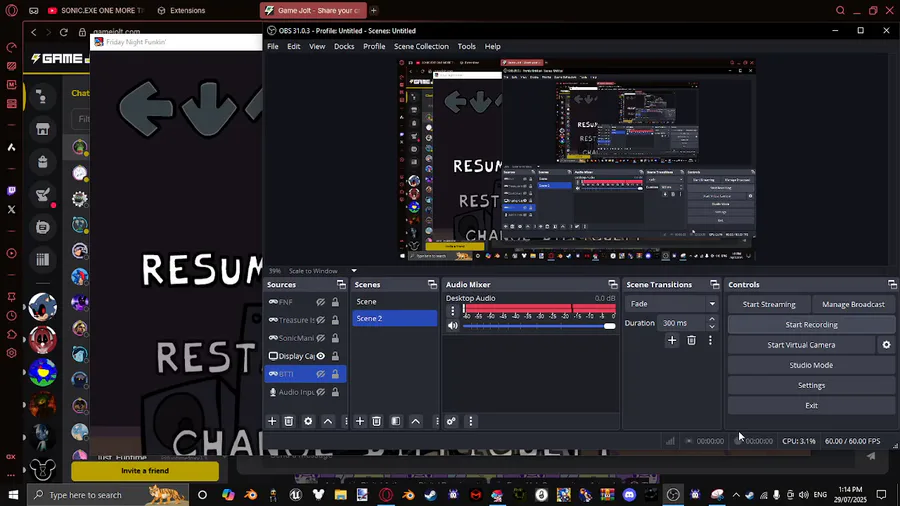Open Steam from the taskbar
This screenshot has width=900, height=506.
[430, 495]
